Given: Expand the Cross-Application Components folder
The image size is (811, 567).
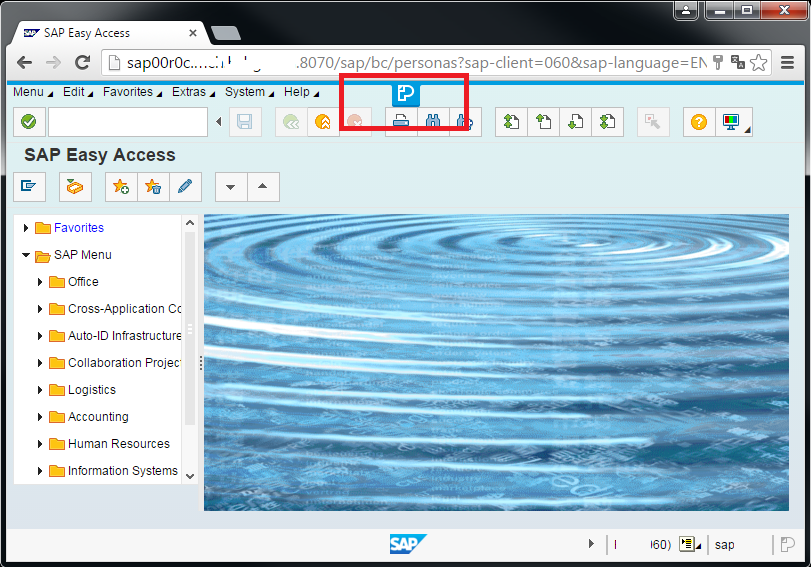Looking at the screenshot, I should [40, 309].
